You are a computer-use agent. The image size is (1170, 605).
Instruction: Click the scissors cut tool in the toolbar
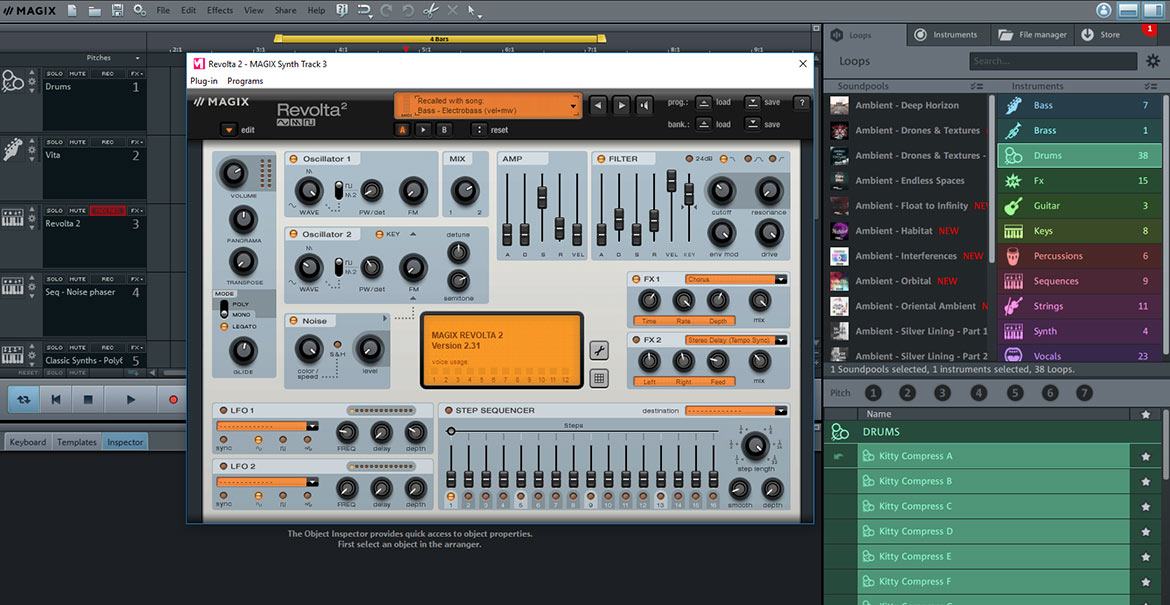[431, 10]
